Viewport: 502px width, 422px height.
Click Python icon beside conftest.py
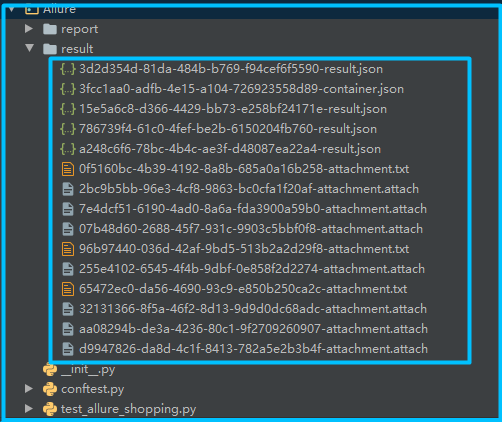click(x=50, y=389)
